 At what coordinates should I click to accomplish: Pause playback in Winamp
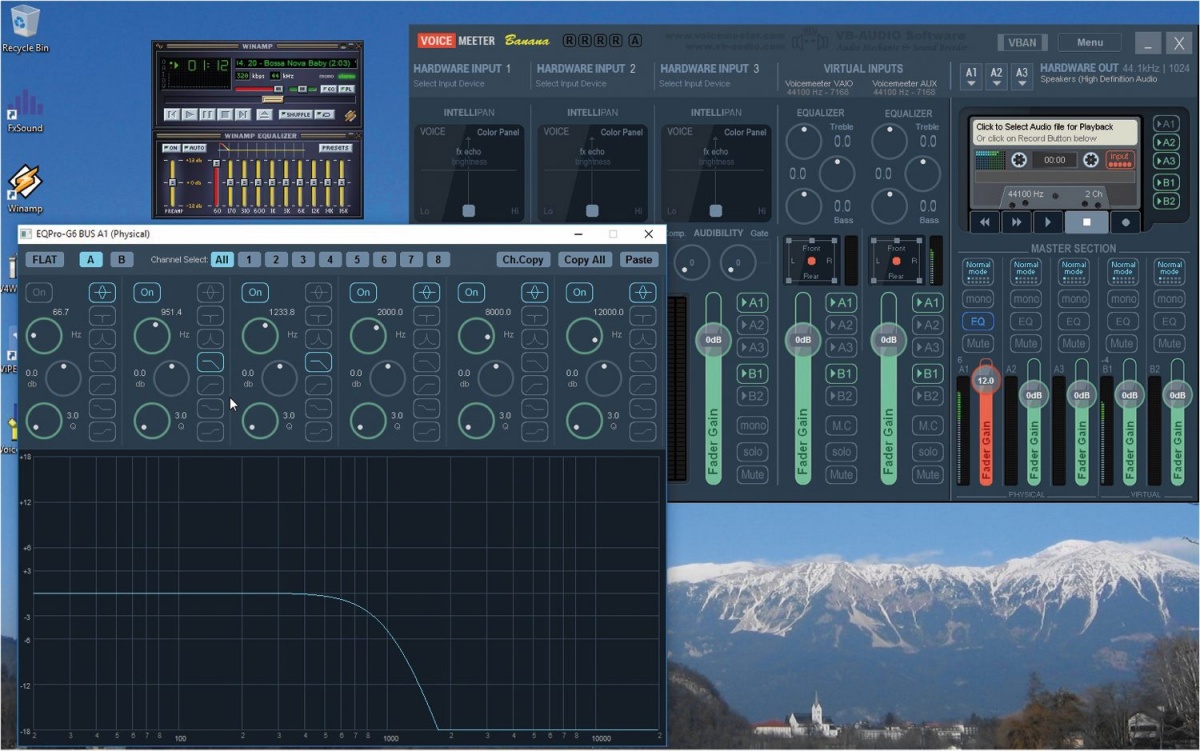tap(207, 115)
